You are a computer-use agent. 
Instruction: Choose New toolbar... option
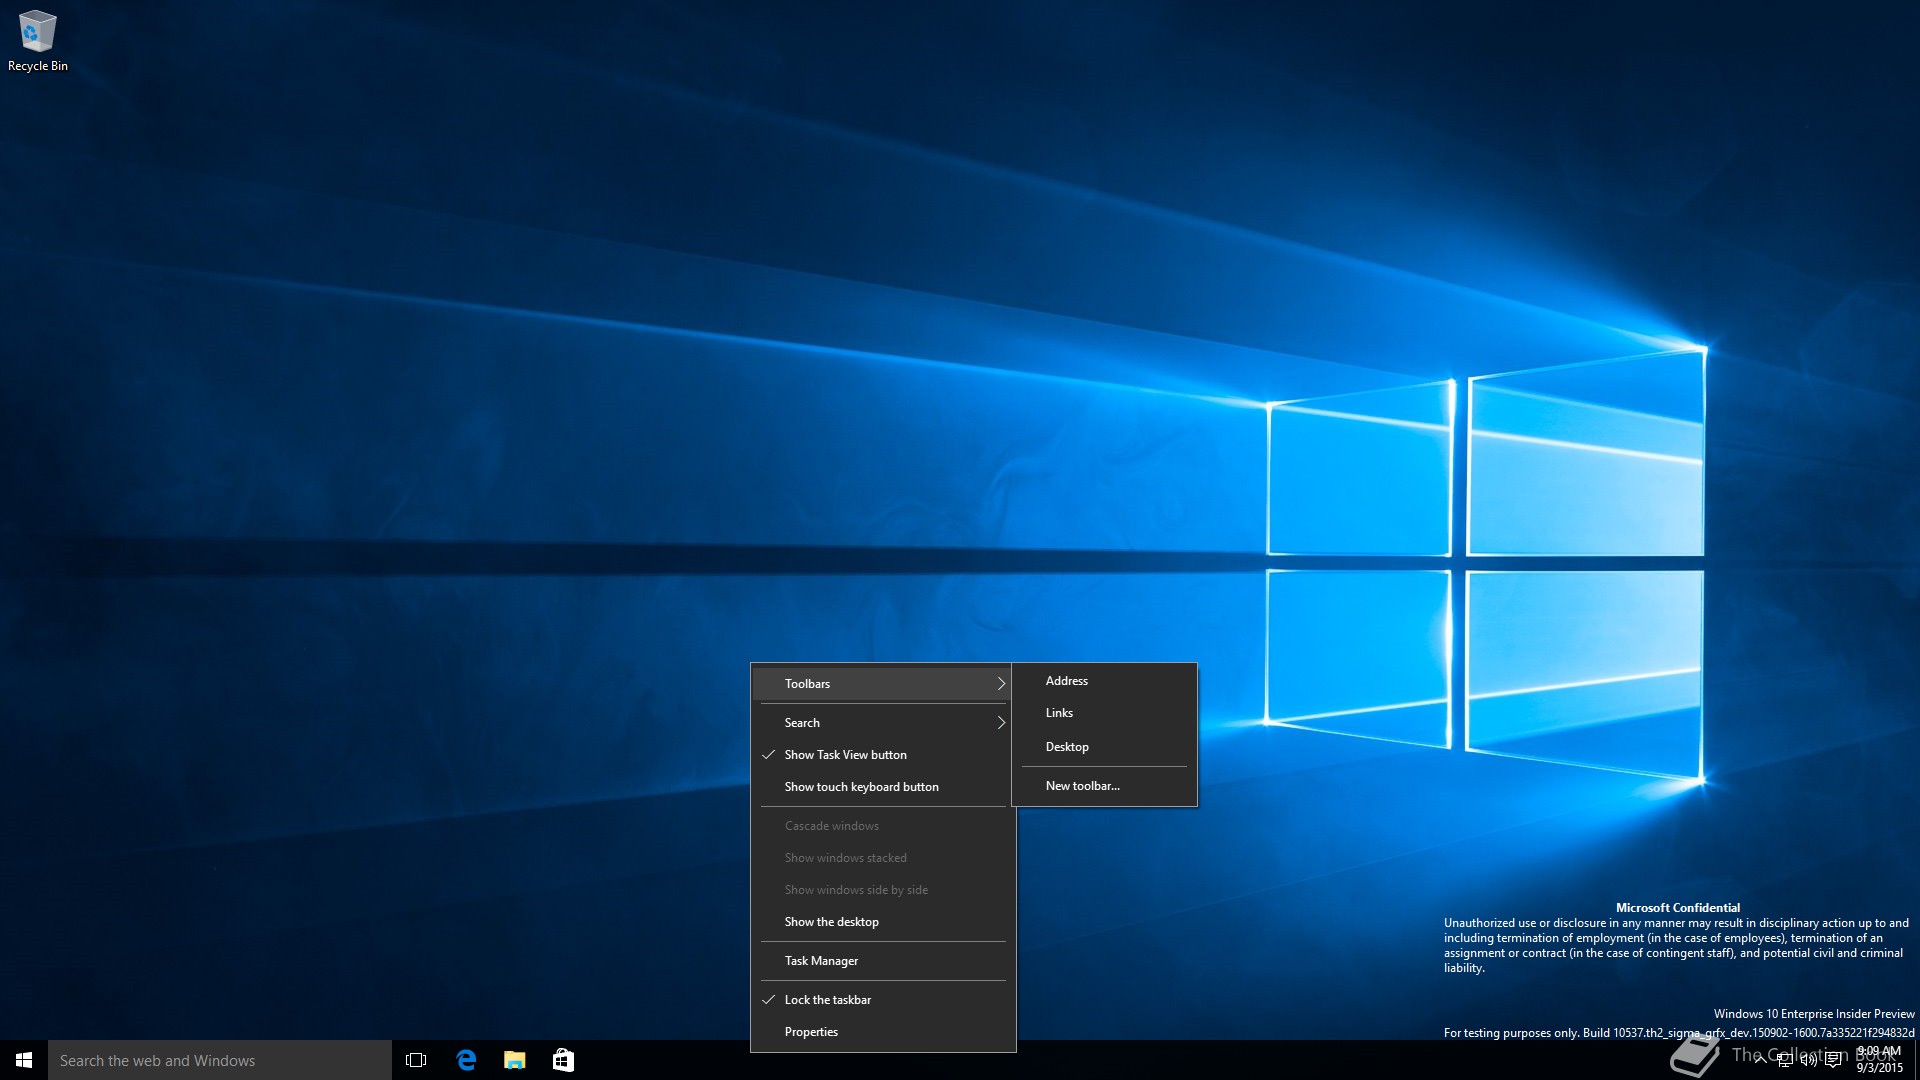tap(1104, 786)
